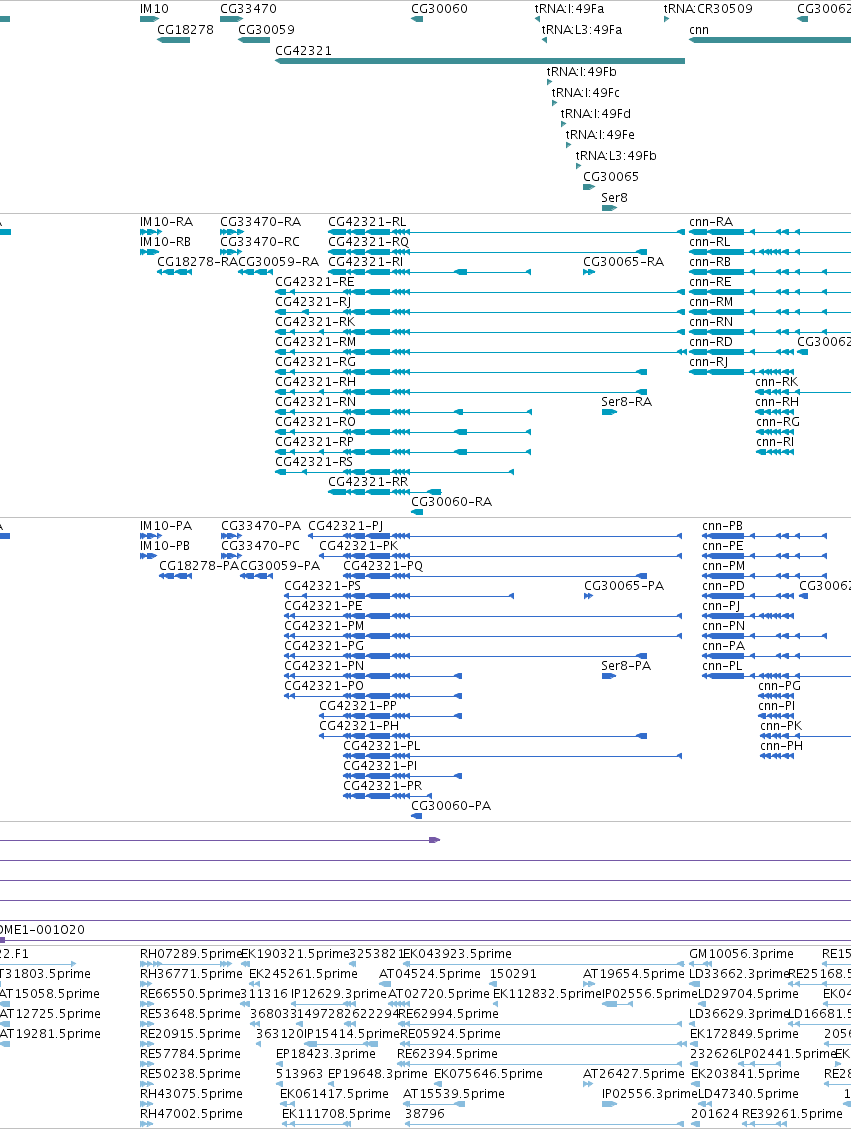Viewport: 851px width, 1129px height.
Task: Click the CG18278-PA protein label
Action: click(x=199, y=566)
